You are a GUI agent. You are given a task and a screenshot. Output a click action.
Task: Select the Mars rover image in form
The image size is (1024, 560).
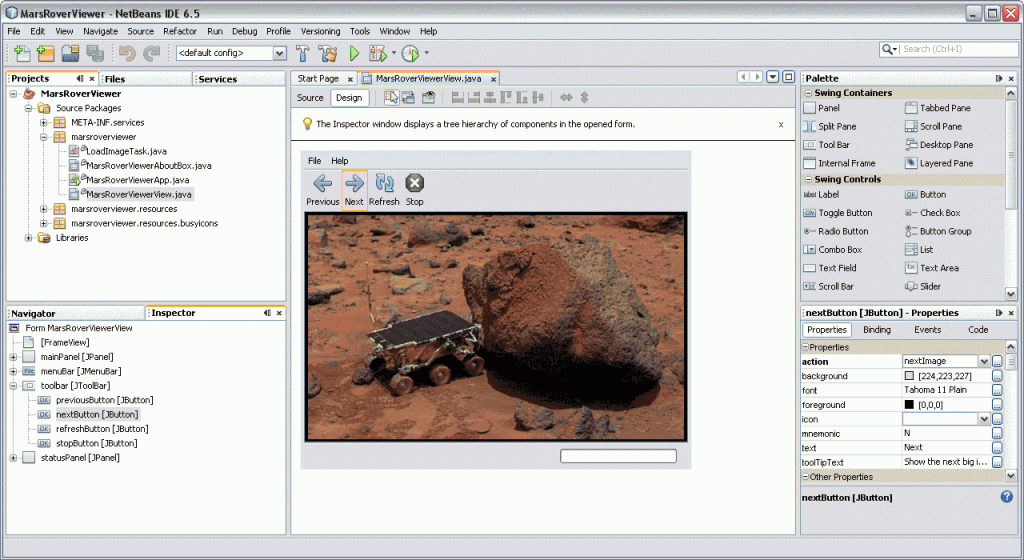[x=496, y=327]
